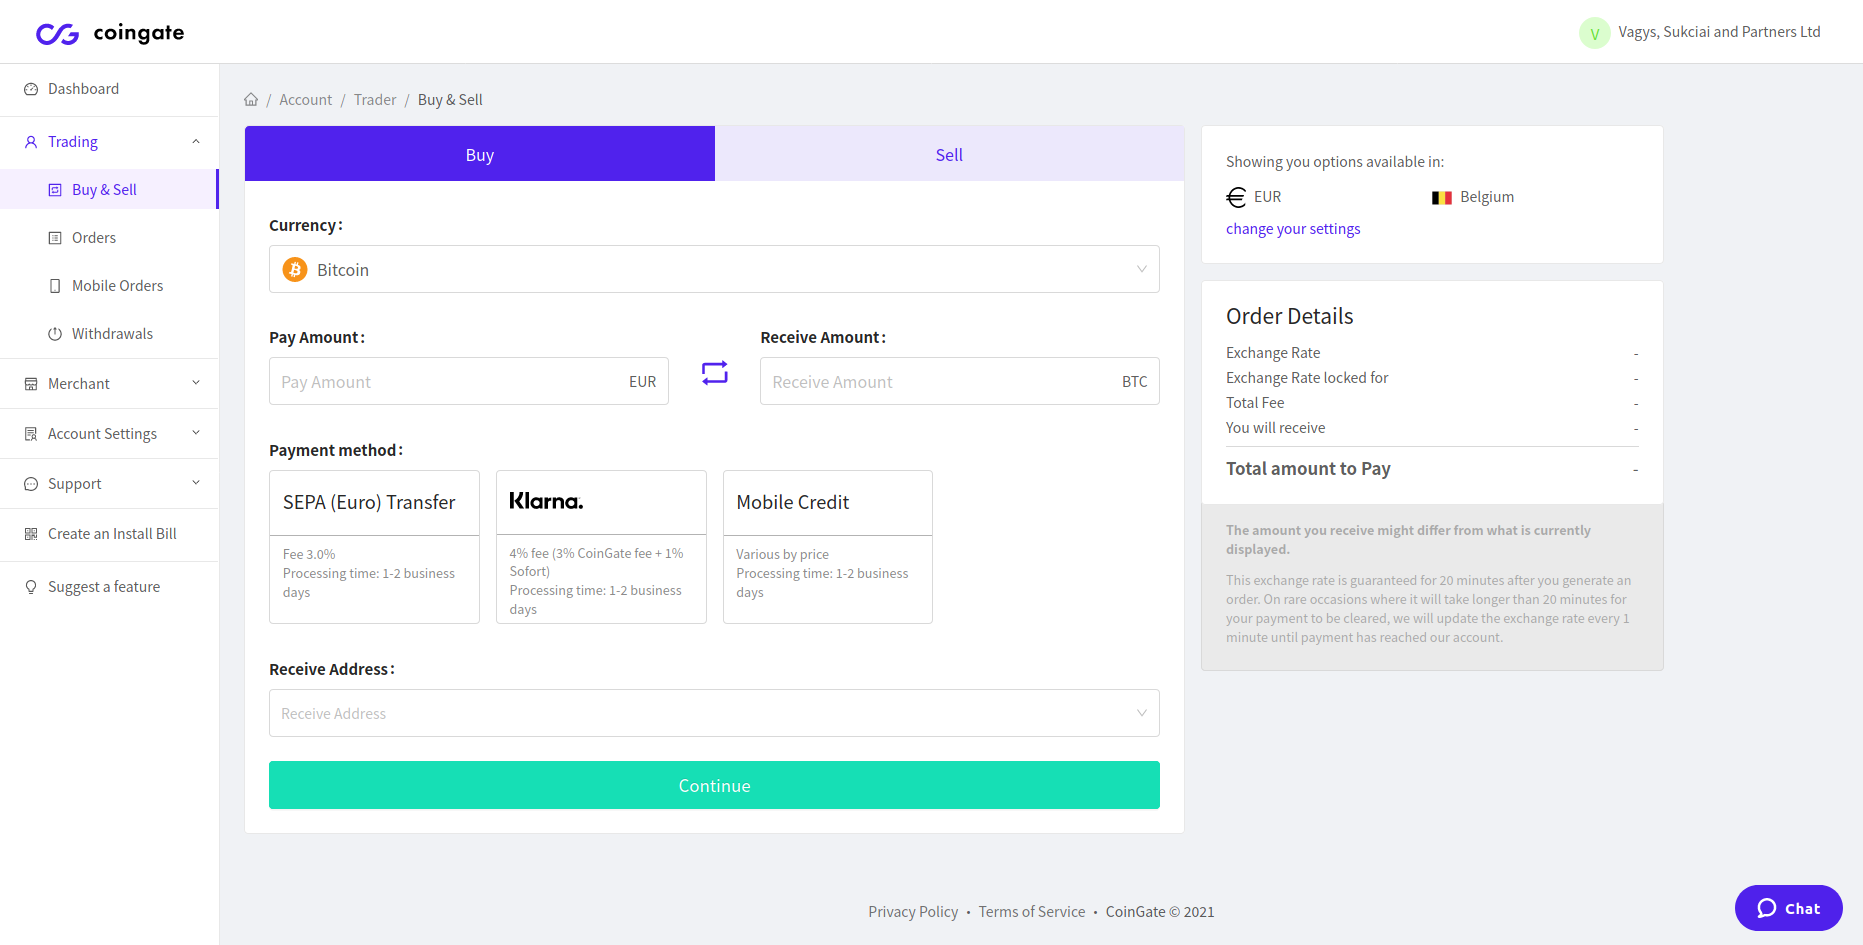Open the Bitcoin currency dropdown
The height and width of the screenshot is (945, 1863).
(x=714, y=269)
